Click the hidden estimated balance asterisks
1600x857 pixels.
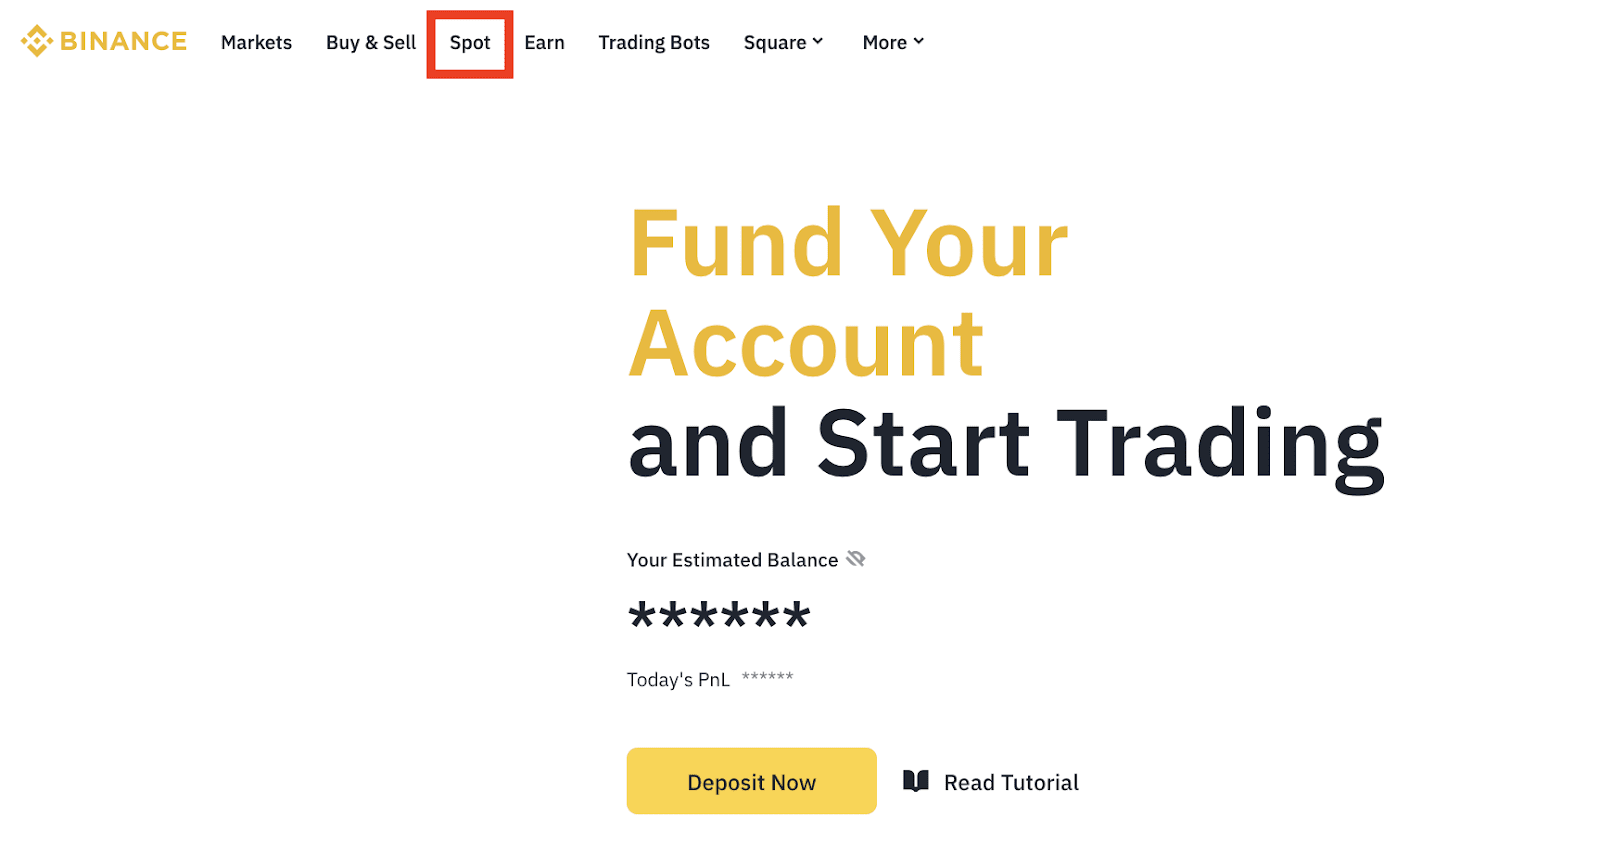(719, 615)
